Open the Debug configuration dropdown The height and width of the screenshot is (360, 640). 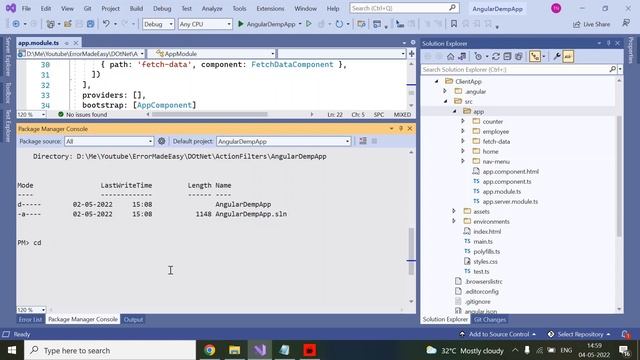(x=158, y=24)
